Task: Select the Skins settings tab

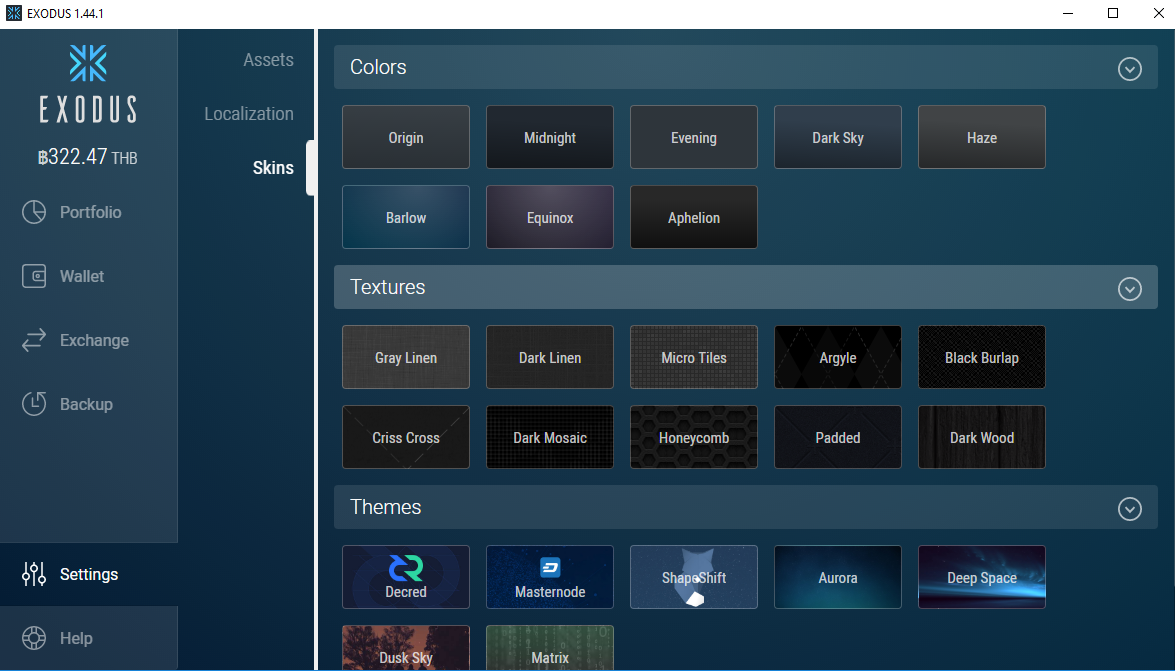Action: 273,168
